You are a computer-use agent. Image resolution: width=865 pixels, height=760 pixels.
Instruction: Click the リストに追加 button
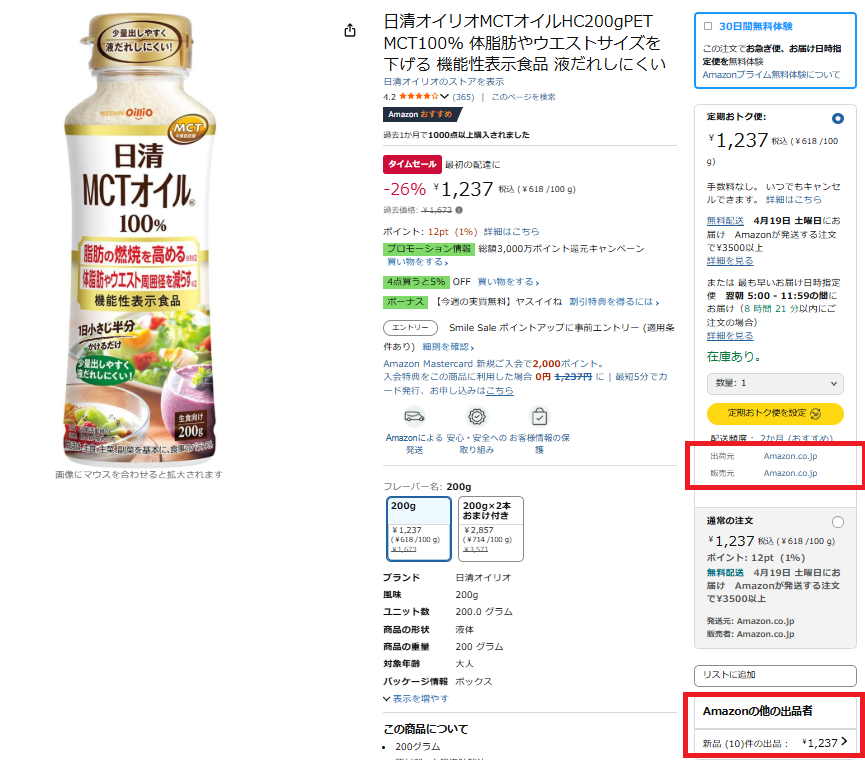(775, 675)
